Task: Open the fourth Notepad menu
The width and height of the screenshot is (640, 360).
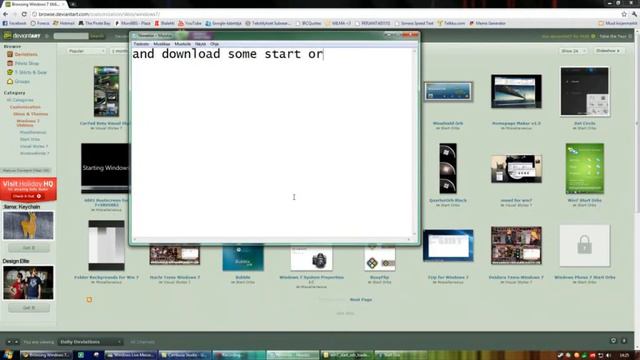Action: point(200,44)
